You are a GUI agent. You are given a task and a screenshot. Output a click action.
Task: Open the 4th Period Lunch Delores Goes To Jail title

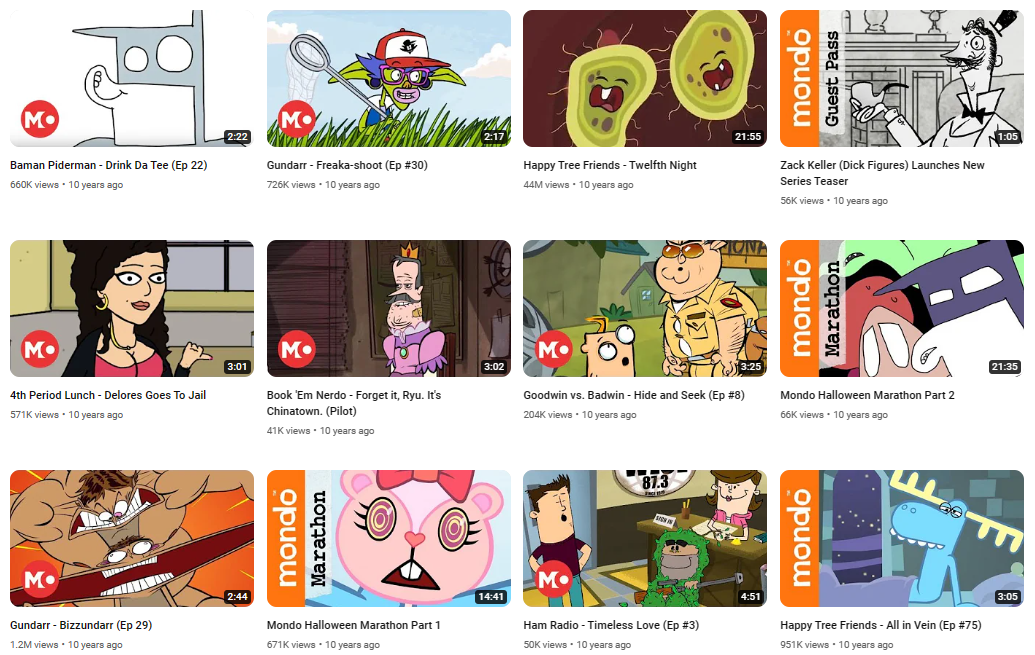click(x=108, y=395)
